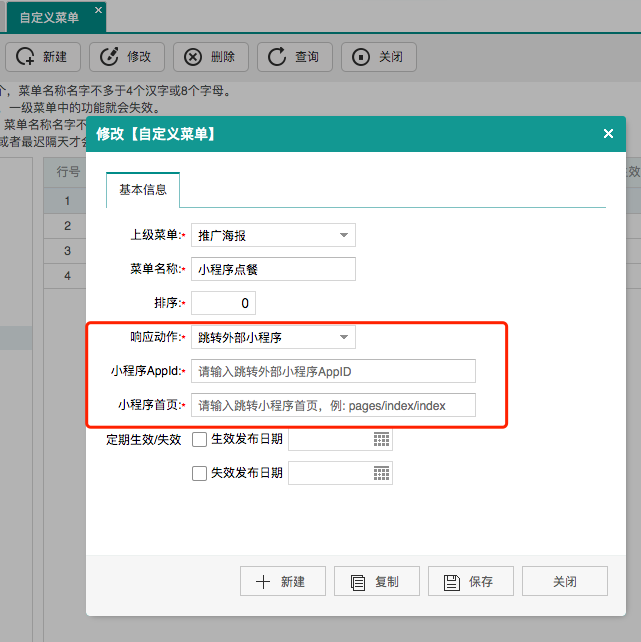Click the 关闭 icon in the top toolbar
This screenshot has height=642, width=641.
[362, 57]
